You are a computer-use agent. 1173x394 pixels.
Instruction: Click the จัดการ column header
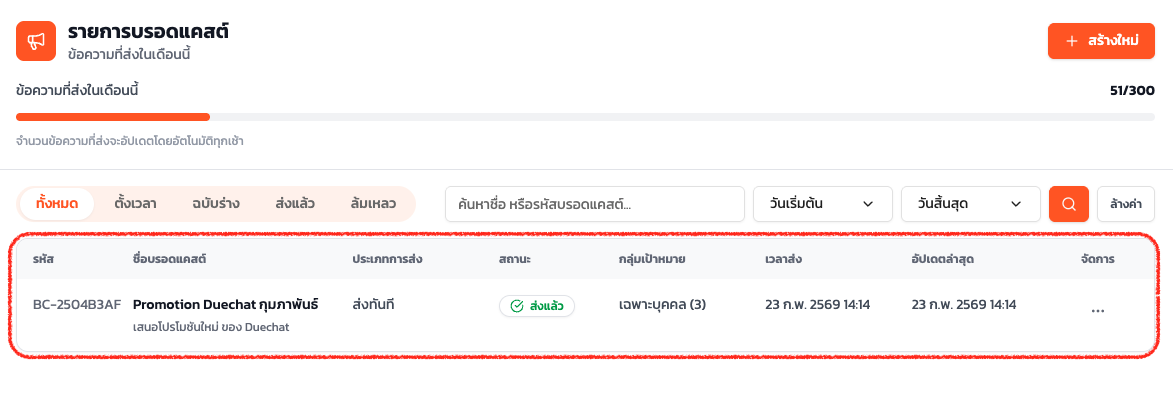point(1097,260)
